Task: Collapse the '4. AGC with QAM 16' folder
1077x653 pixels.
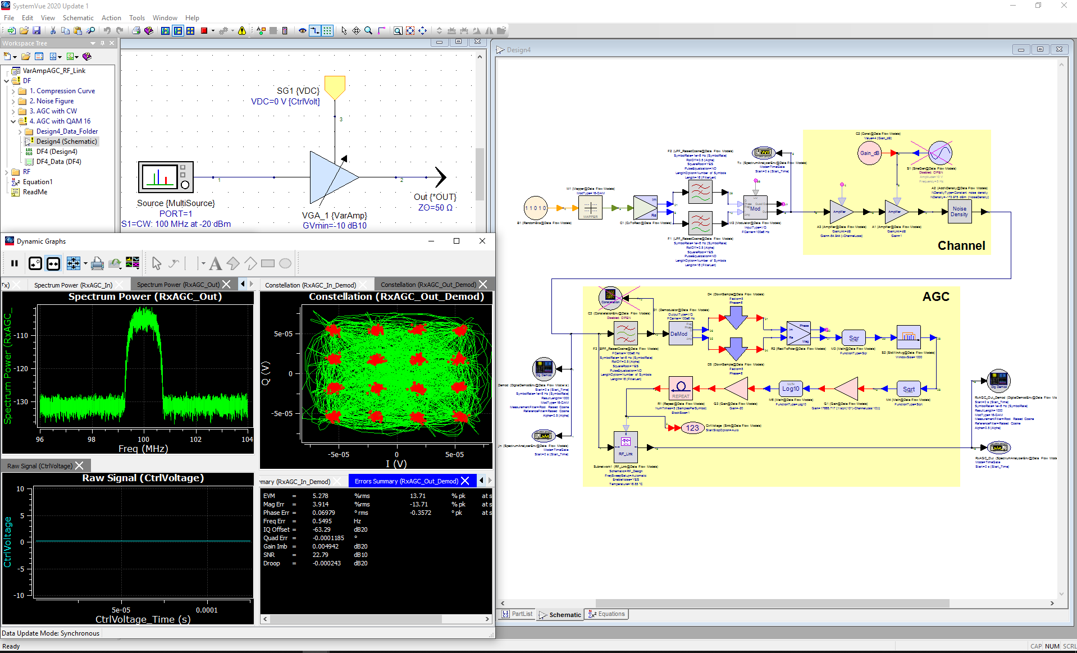Action: pos(12,120)
